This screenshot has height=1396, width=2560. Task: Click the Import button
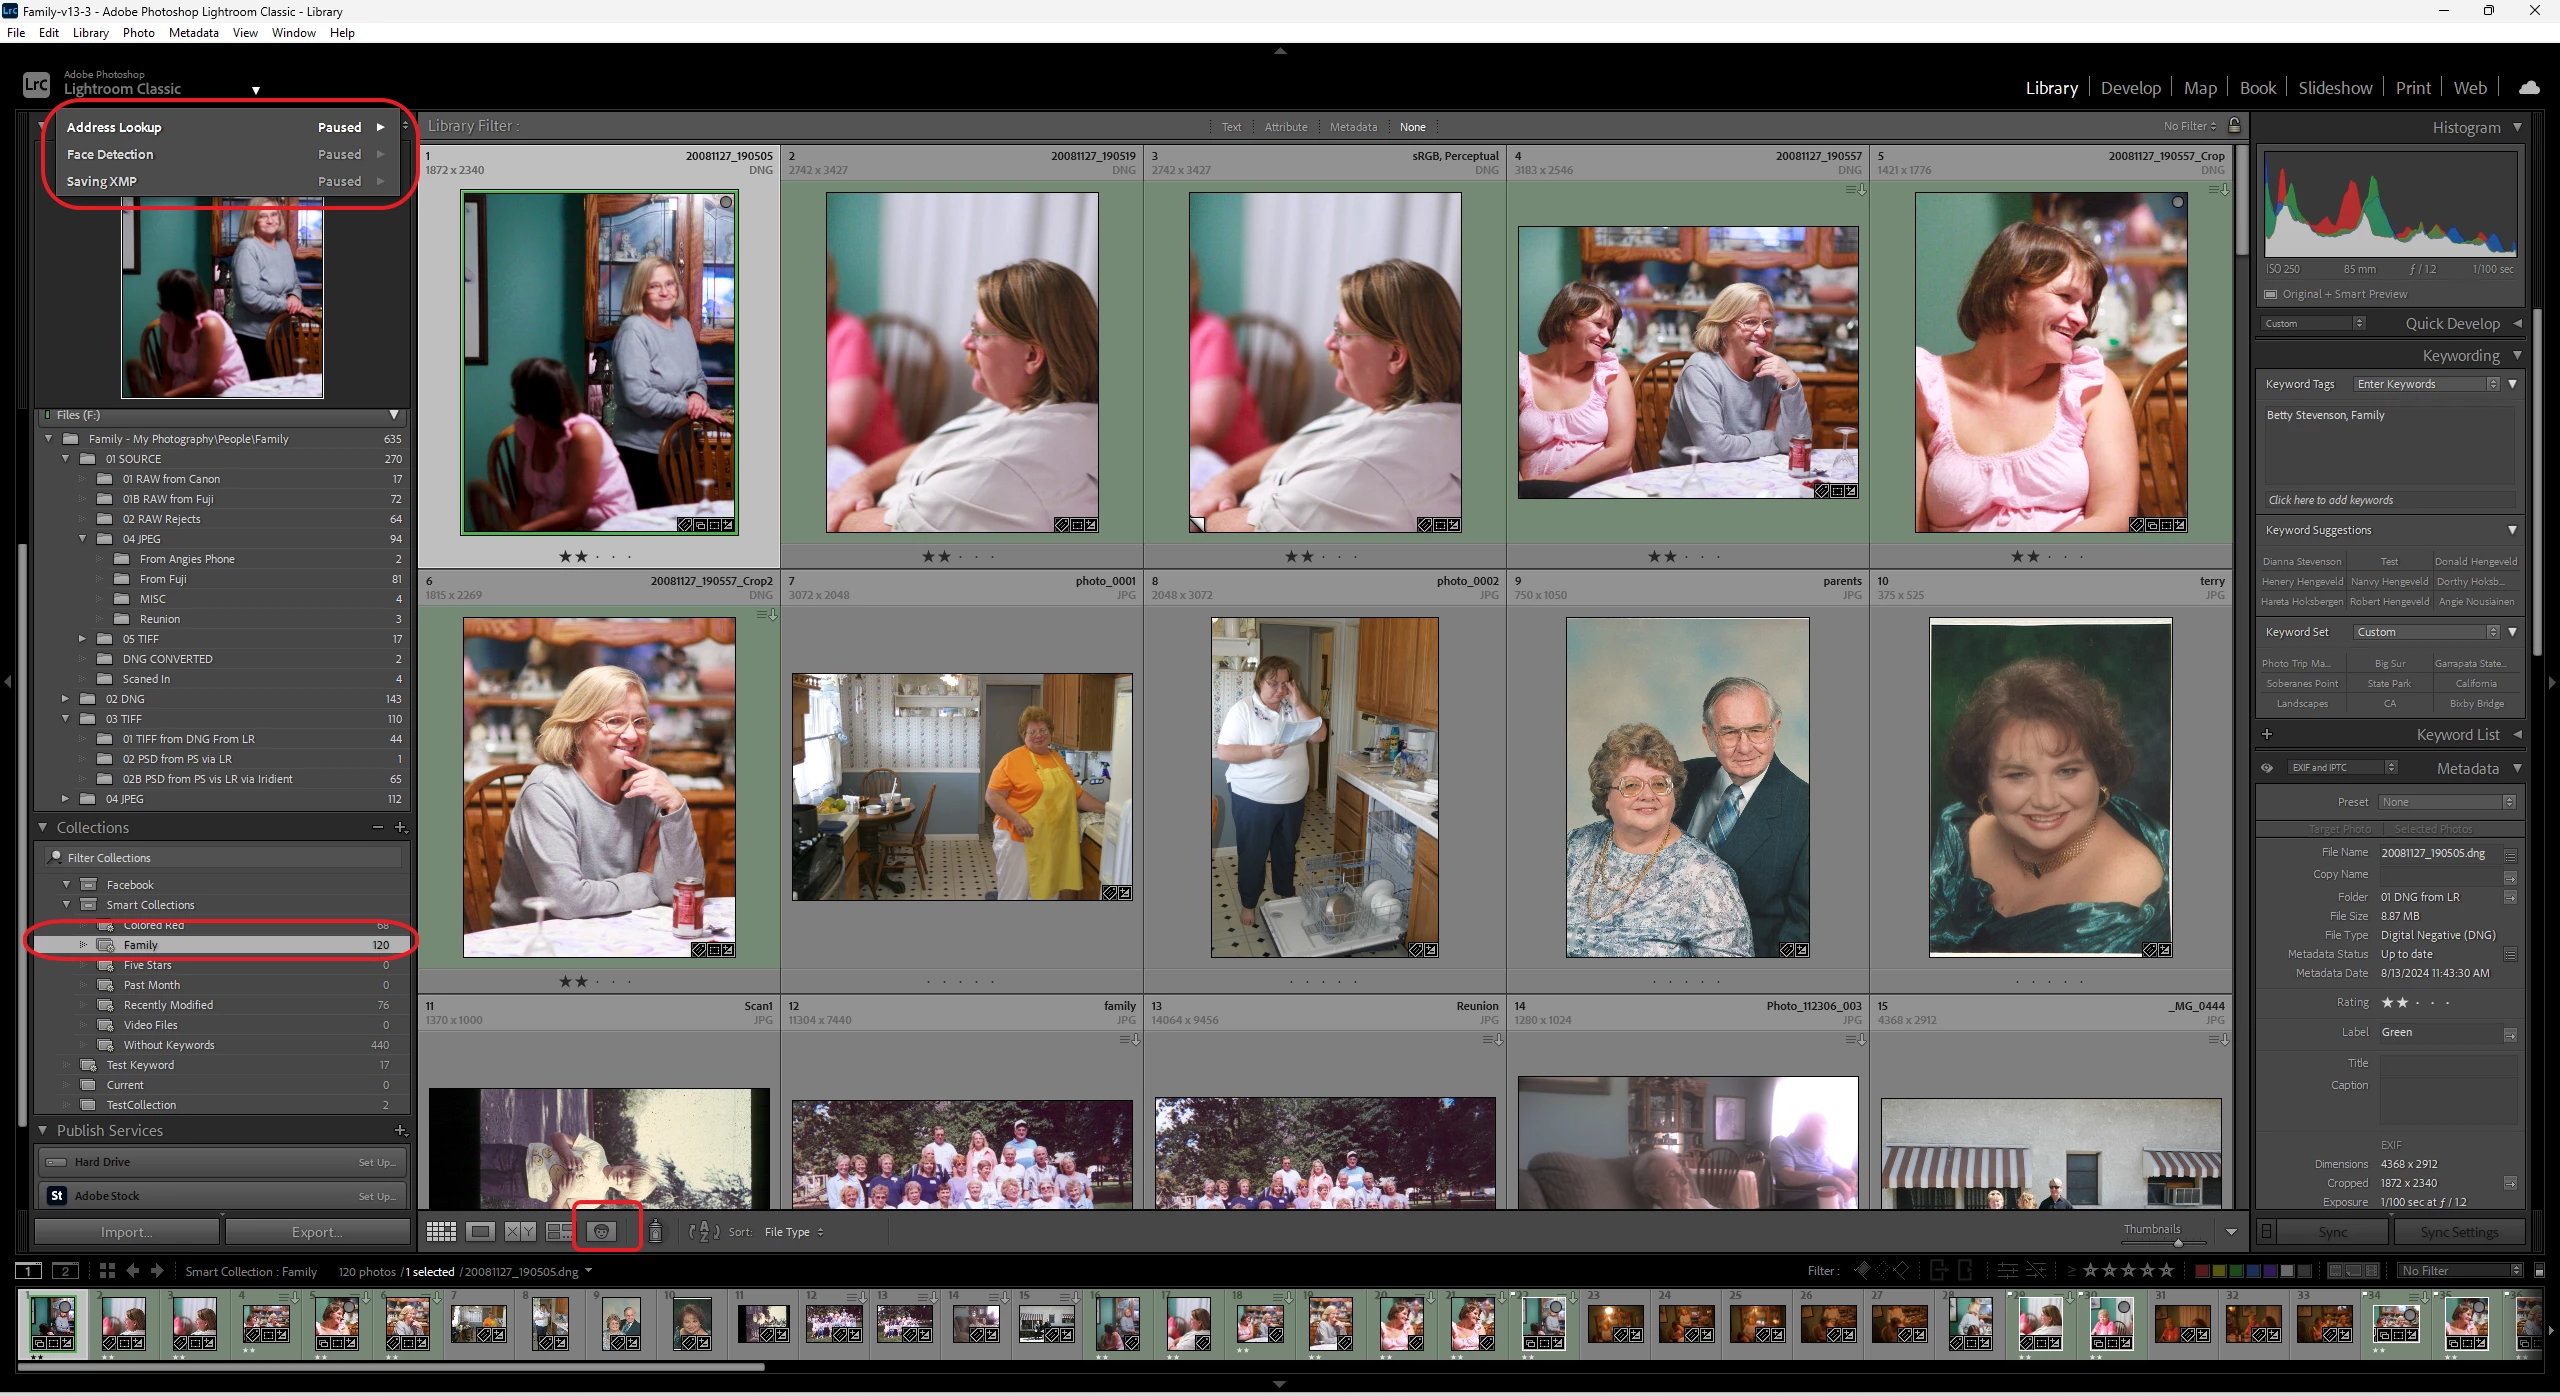click(x=126, y=1232)
